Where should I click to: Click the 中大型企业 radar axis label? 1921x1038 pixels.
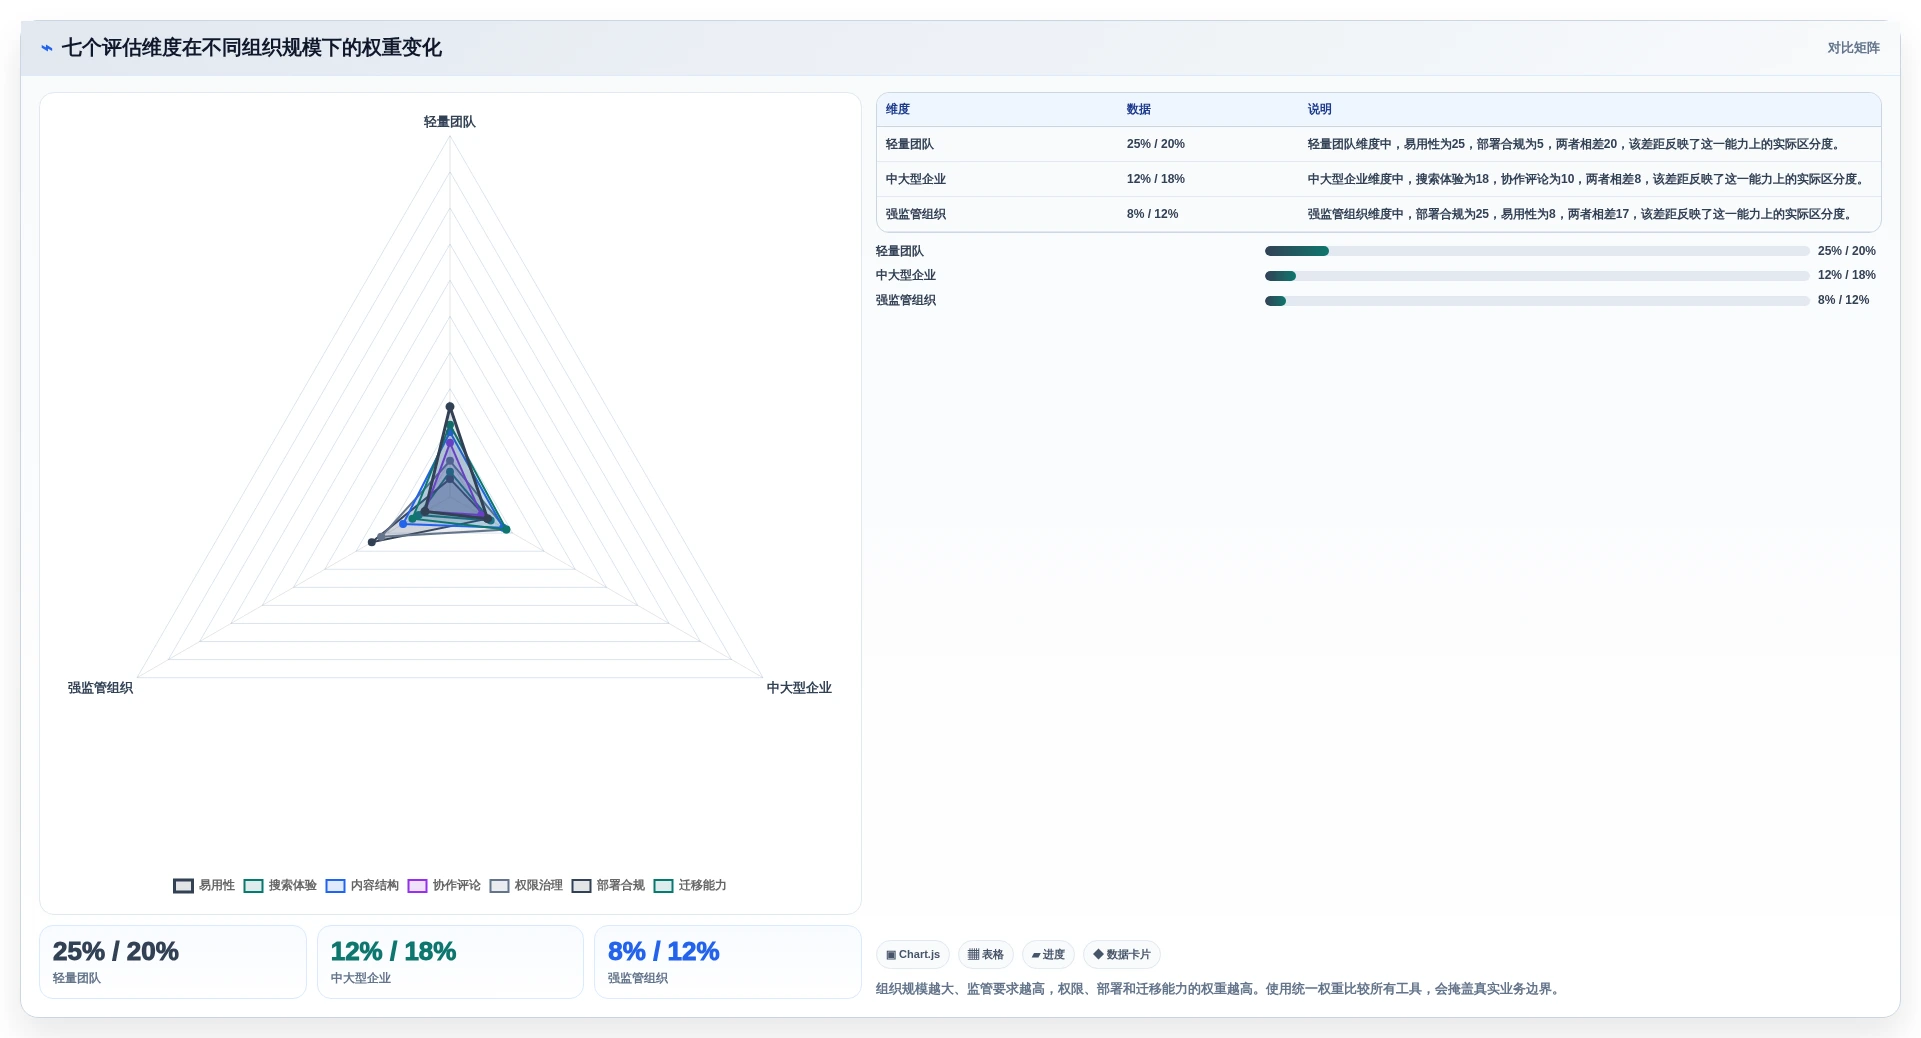[x=799, y=688]
